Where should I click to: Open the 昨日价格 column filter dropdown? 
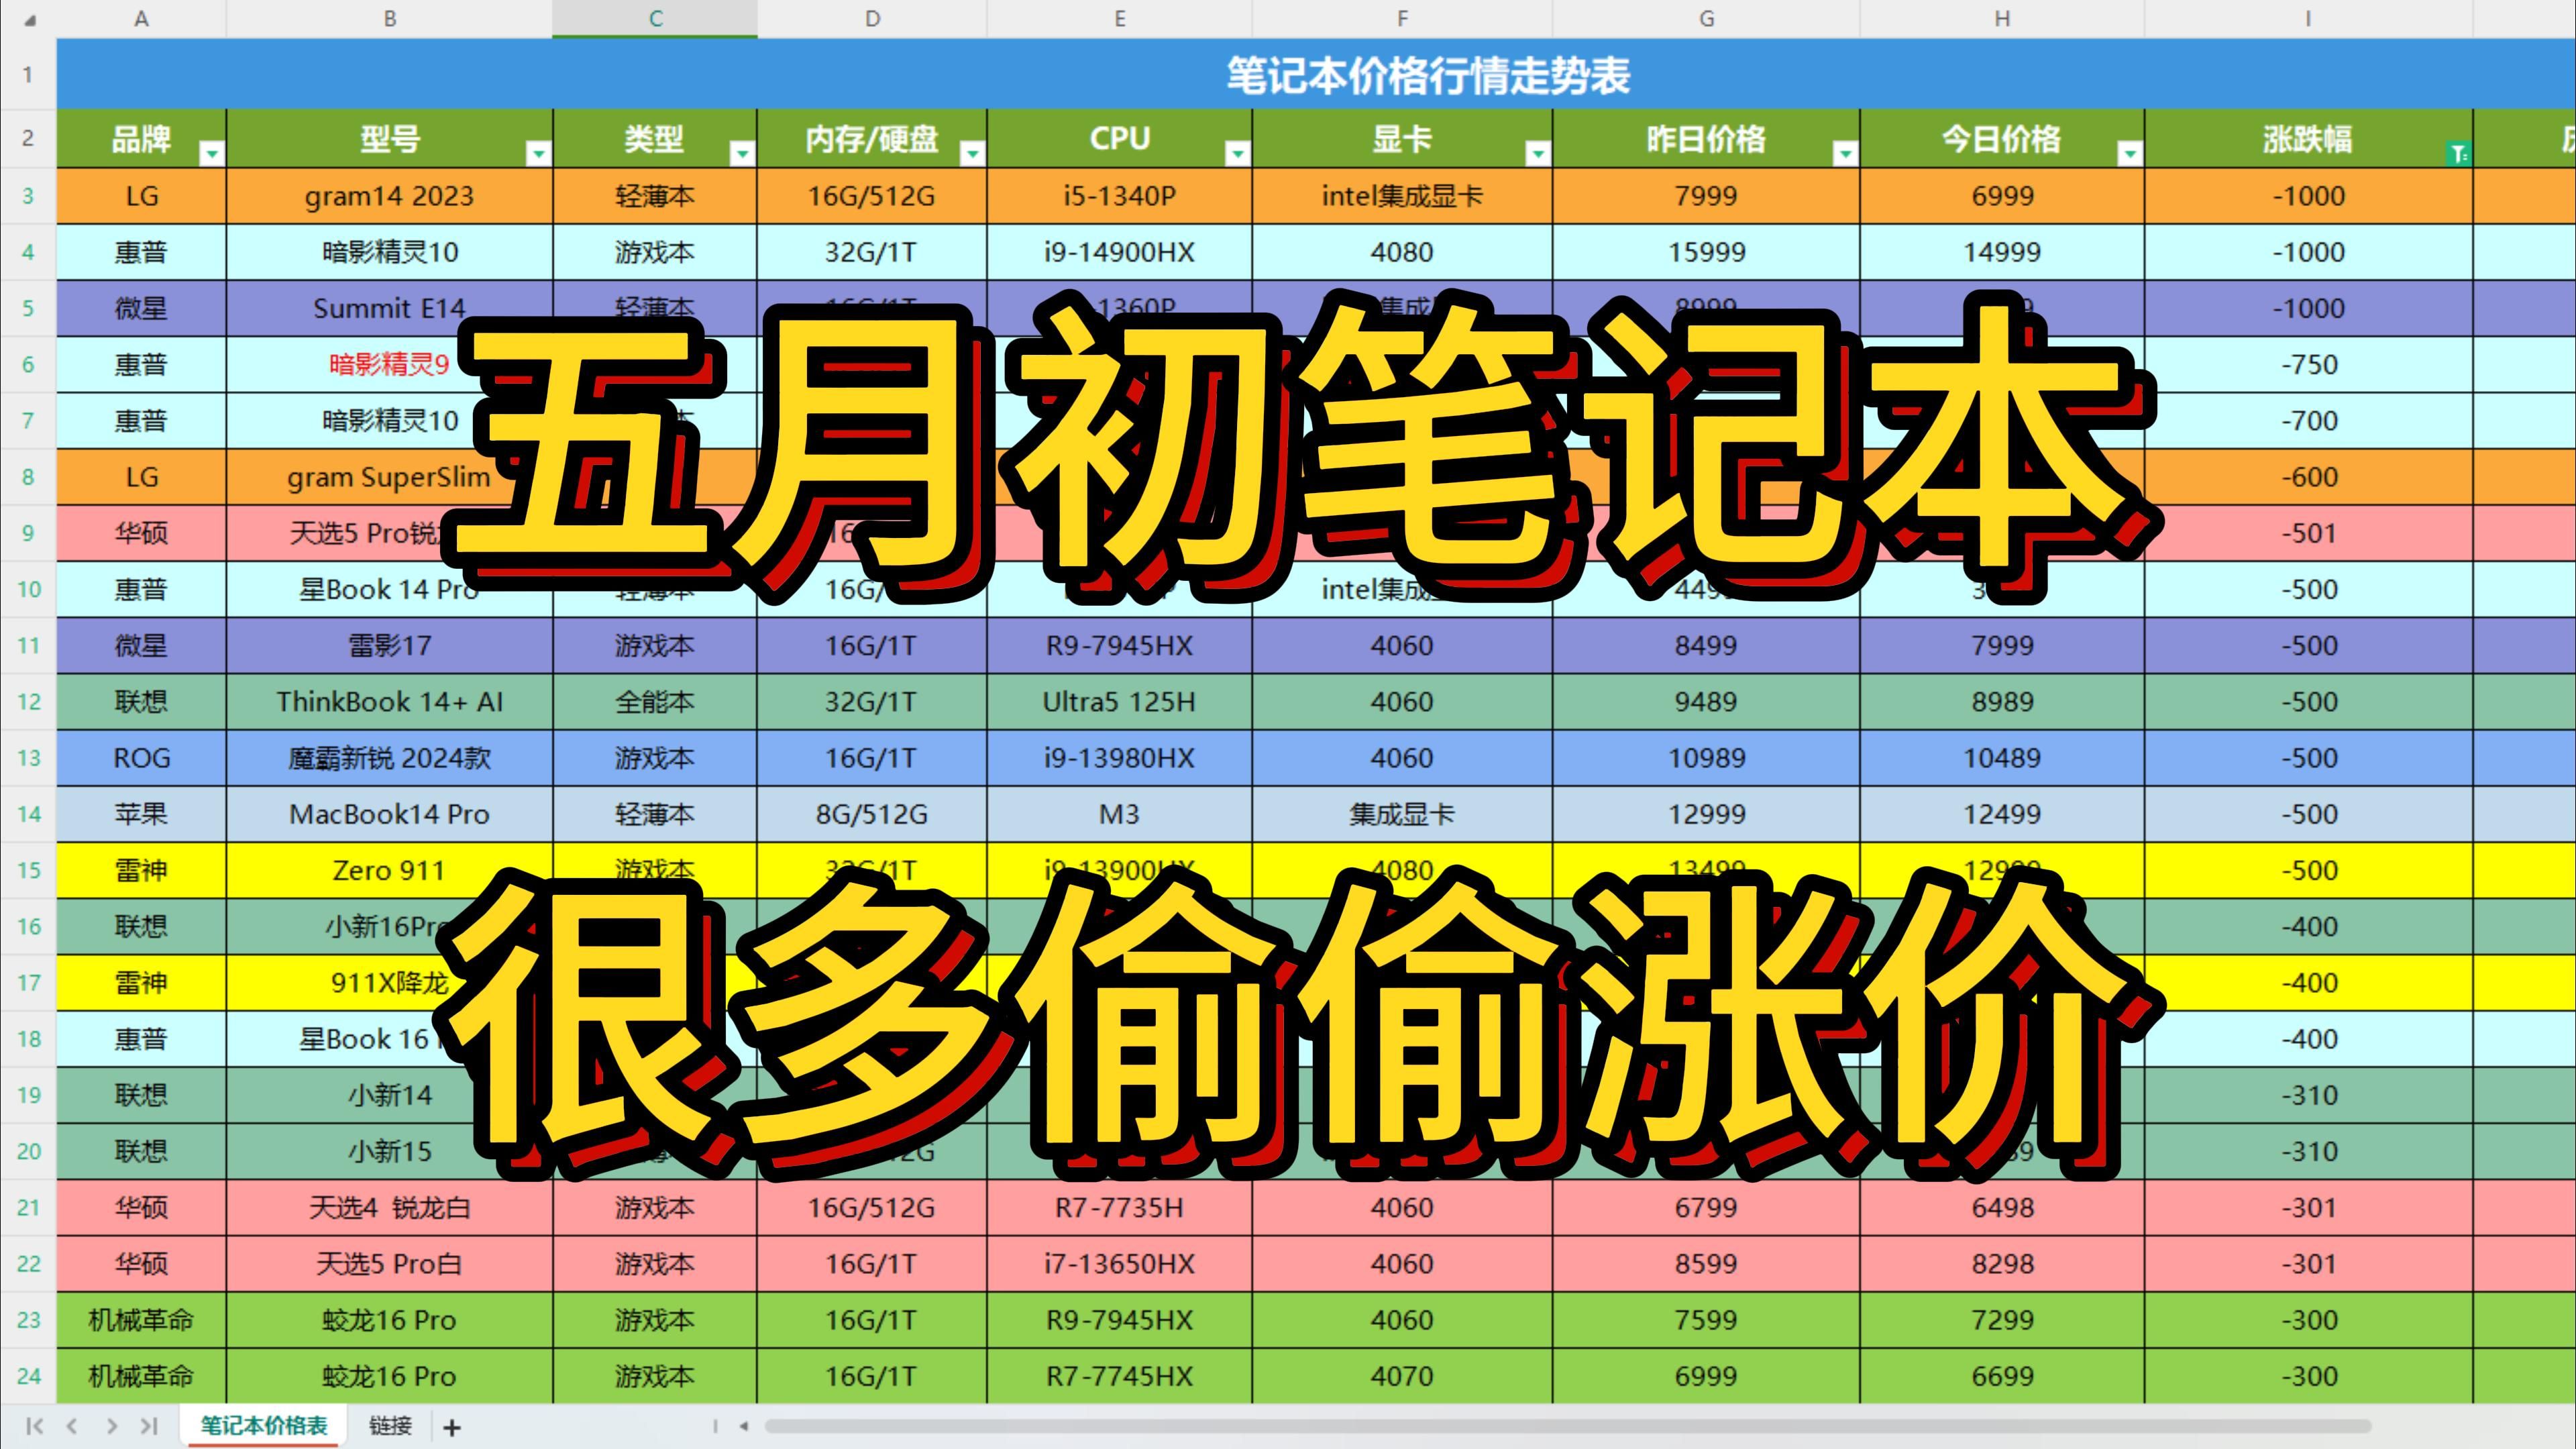click(1845, 153)
